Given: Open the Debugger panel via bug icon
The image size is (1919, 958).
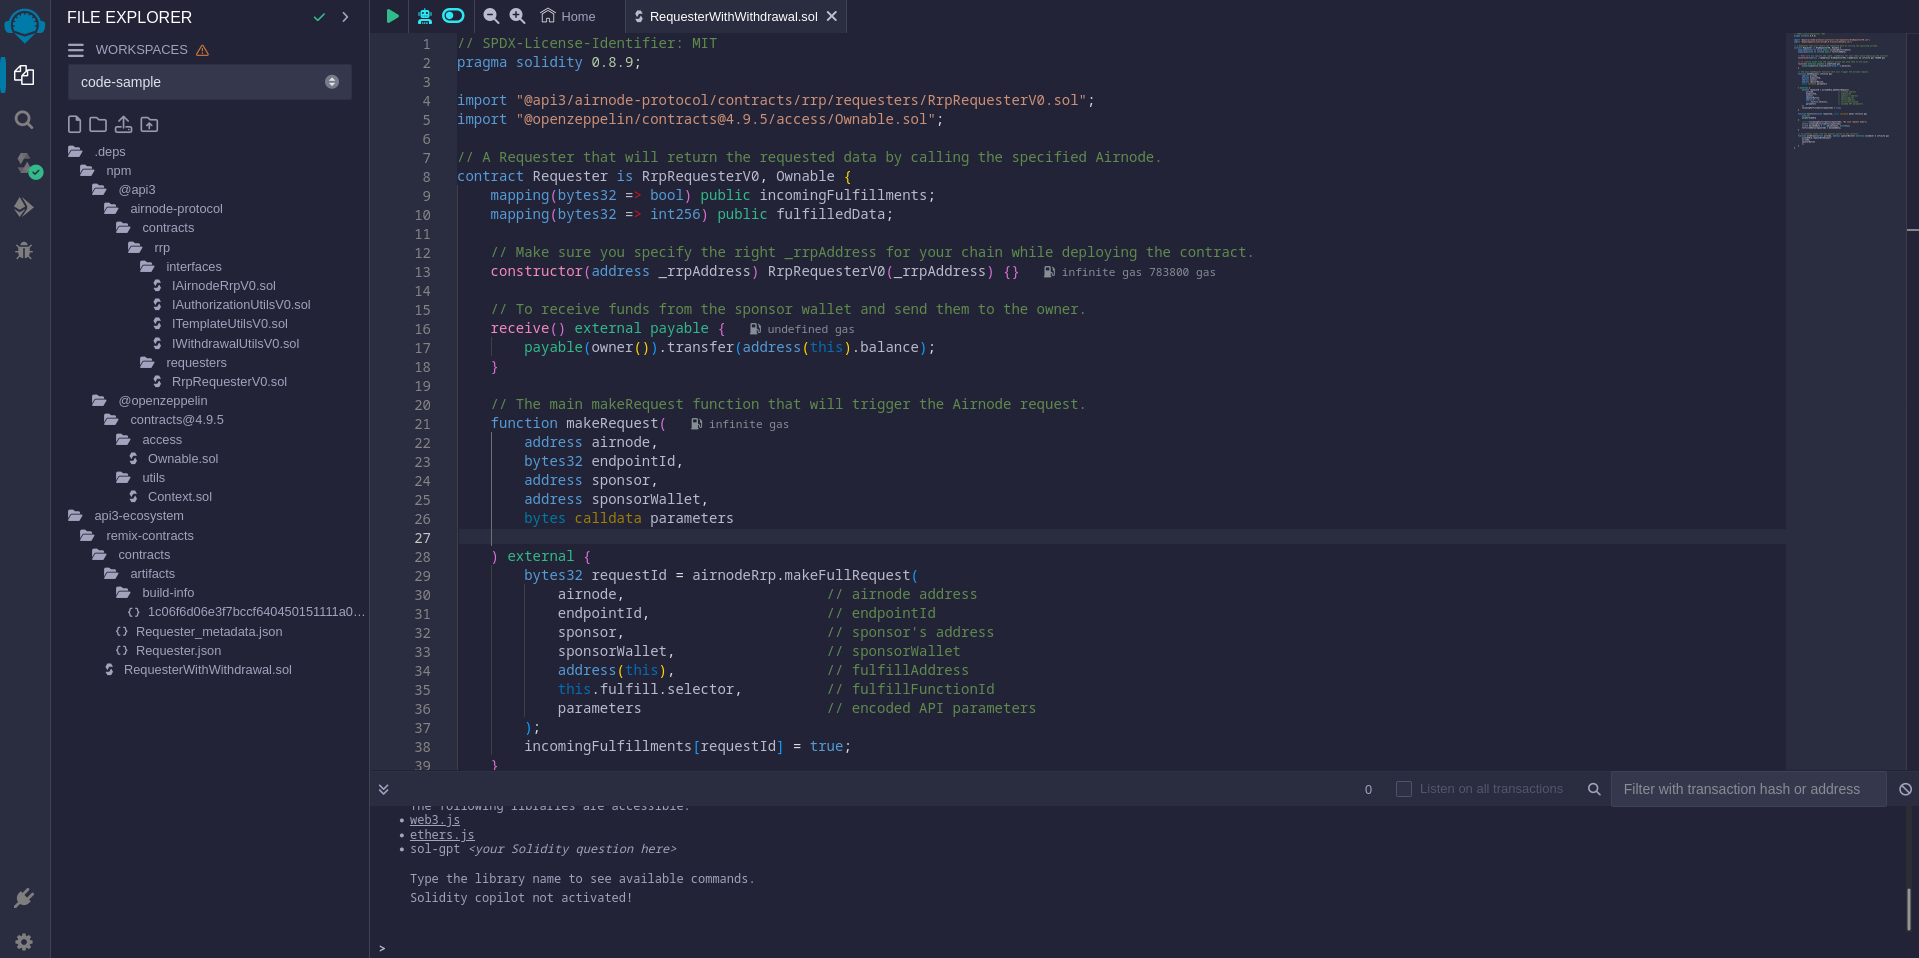Looking at the screenshot, I should click(24, 251).
